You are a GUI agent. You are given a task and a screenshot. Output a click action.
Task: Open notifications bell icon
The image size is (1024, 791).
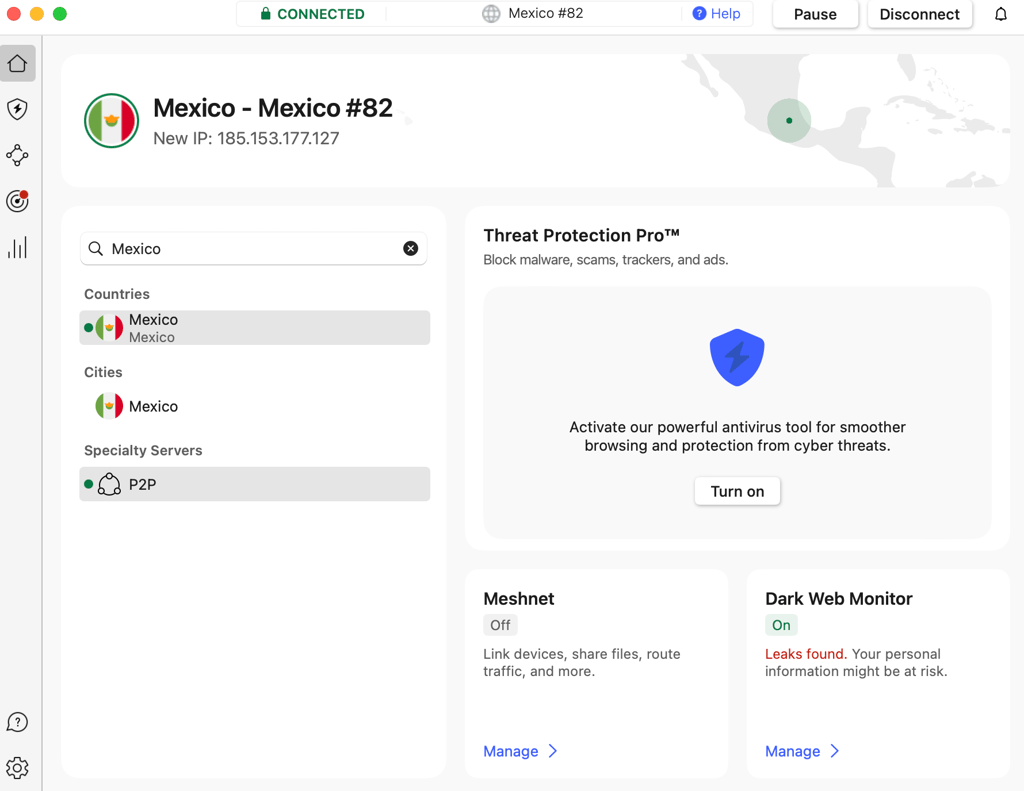[x=1000, y=14]
